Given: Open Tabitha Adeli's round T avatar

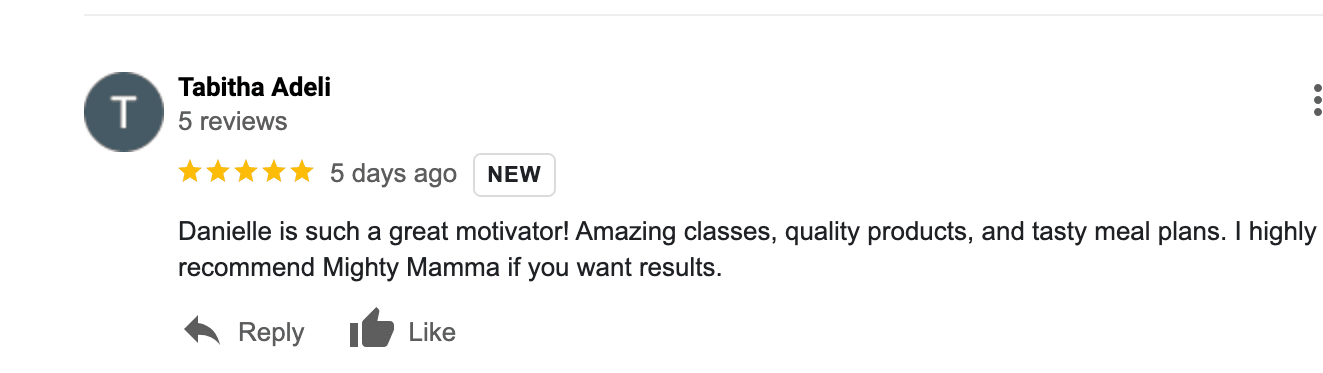Looking at the screenshot, I should tap(124, 112).
